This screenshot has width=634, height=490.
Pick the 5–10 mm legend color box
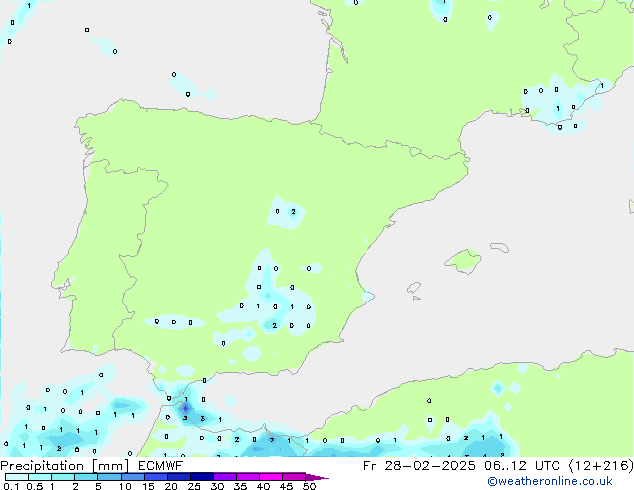click(x=109, y=477)
